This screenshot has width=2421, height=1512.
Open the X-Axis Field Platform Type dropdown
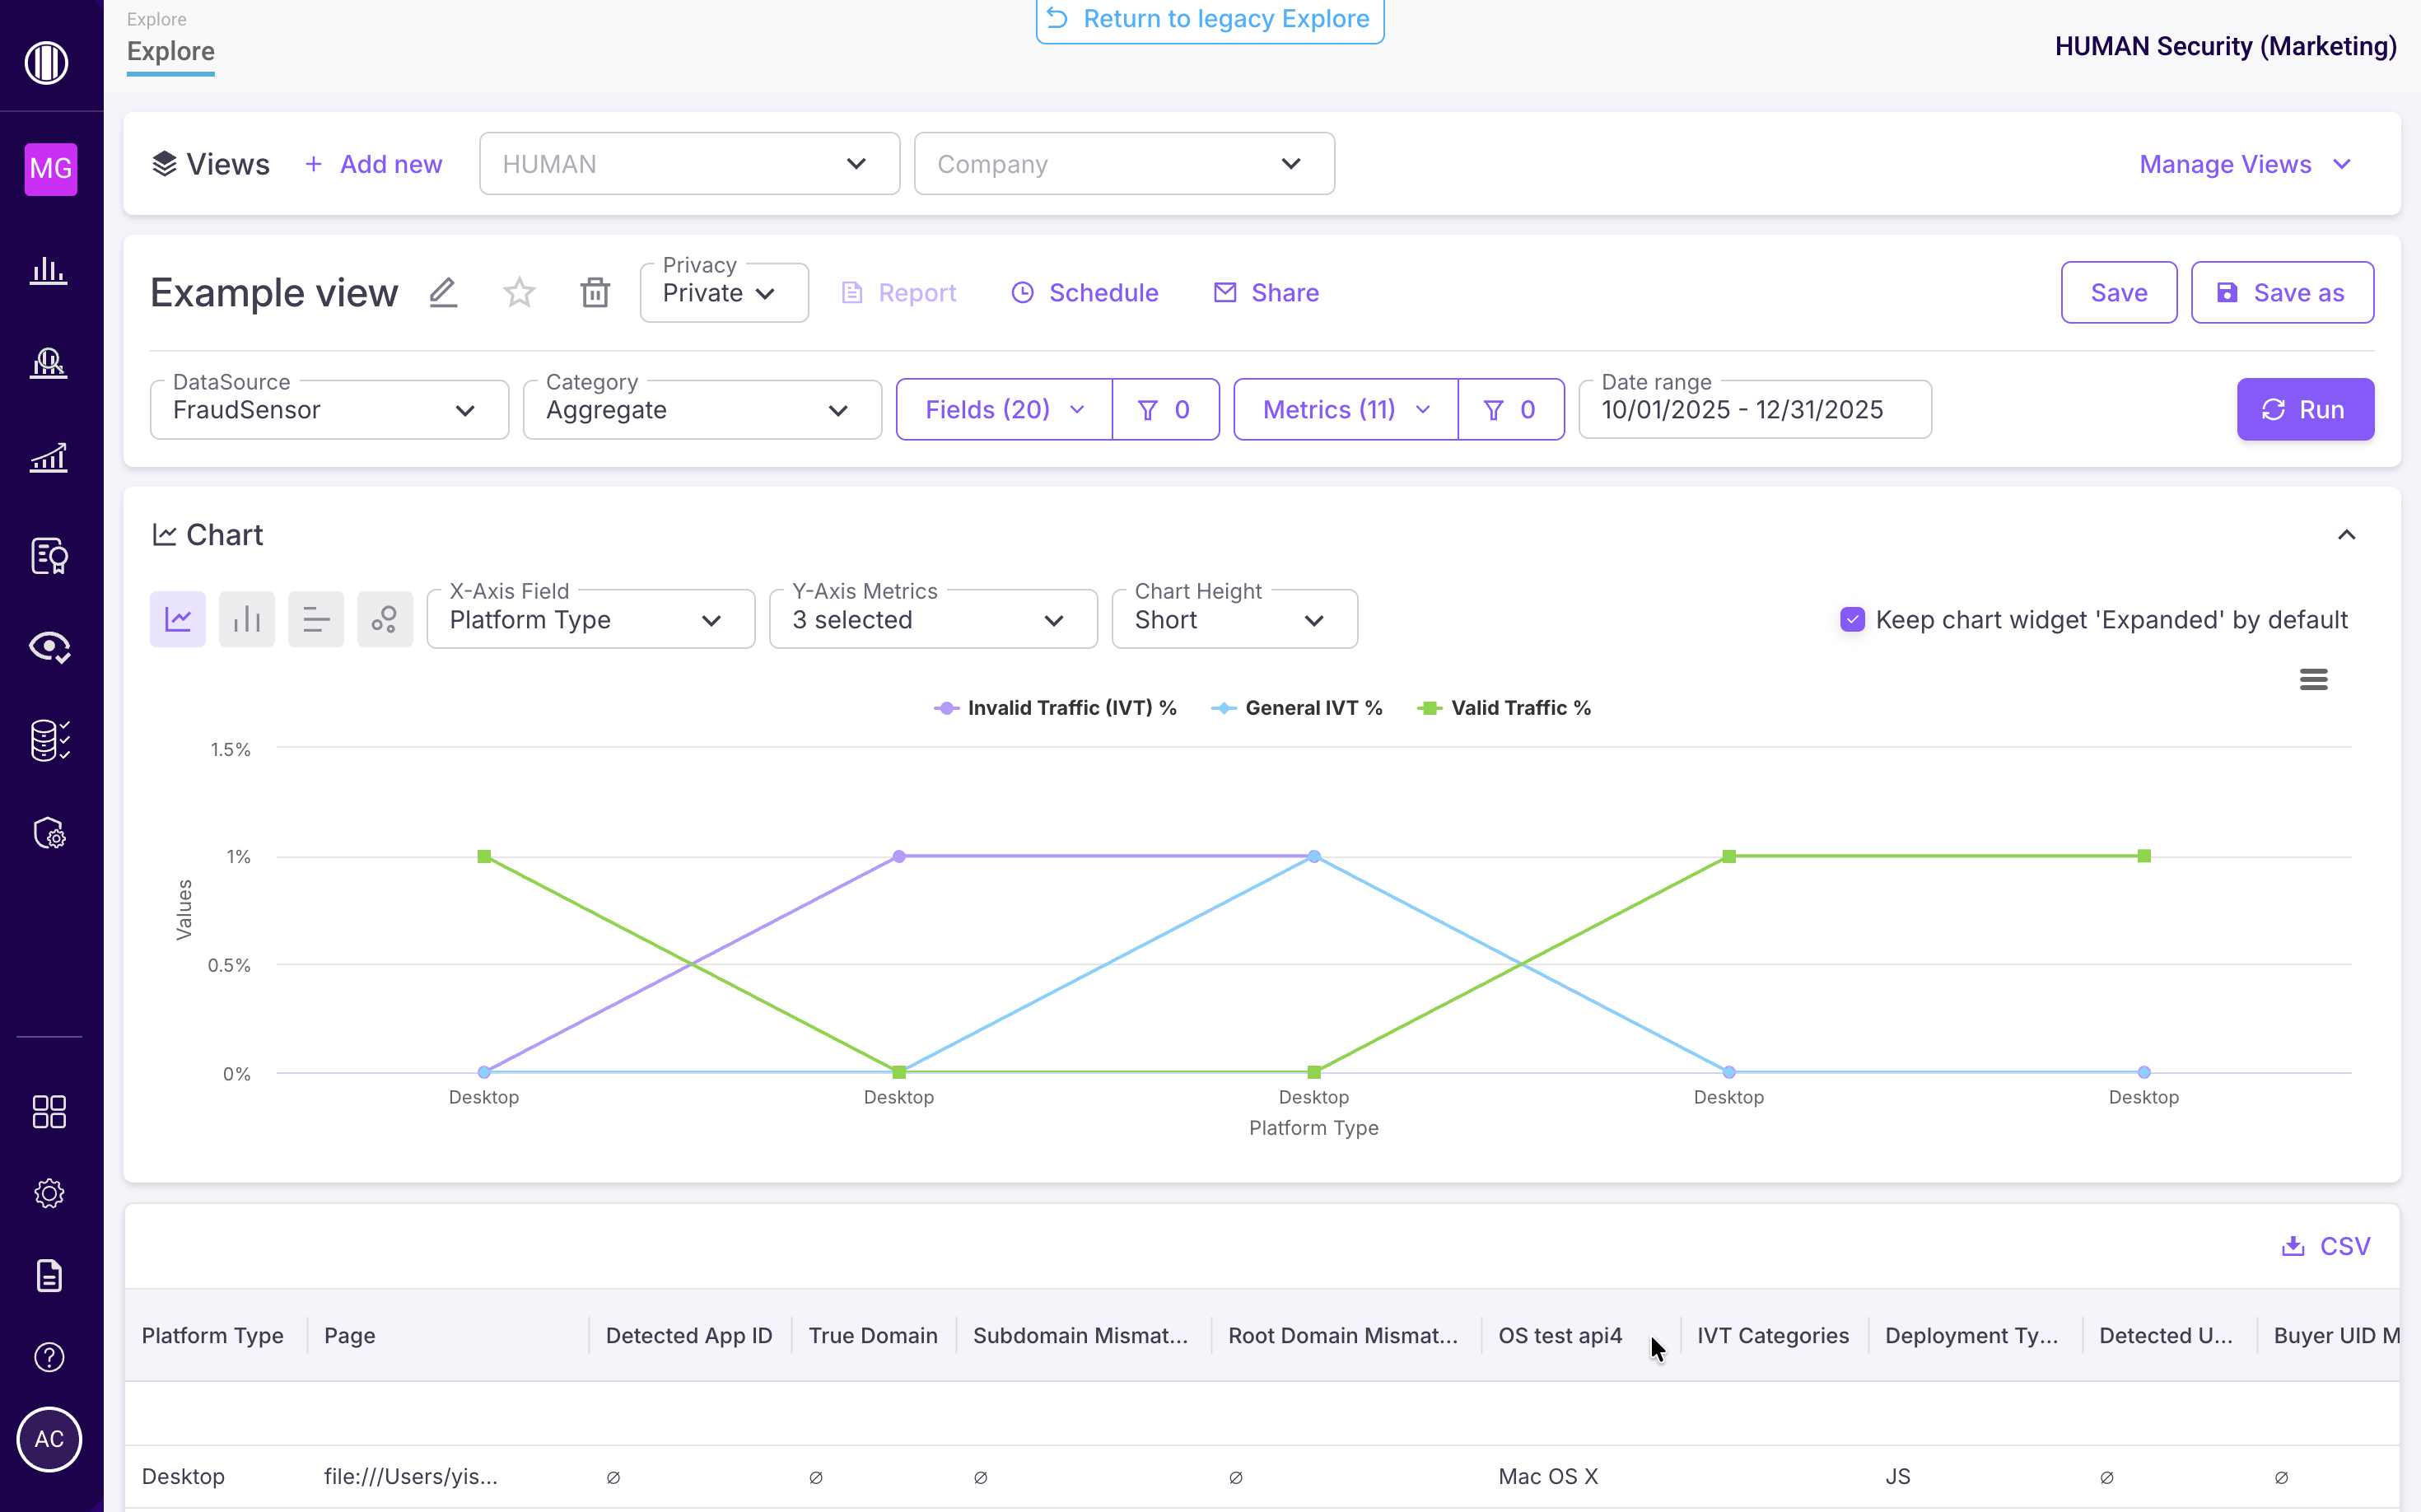590,620
